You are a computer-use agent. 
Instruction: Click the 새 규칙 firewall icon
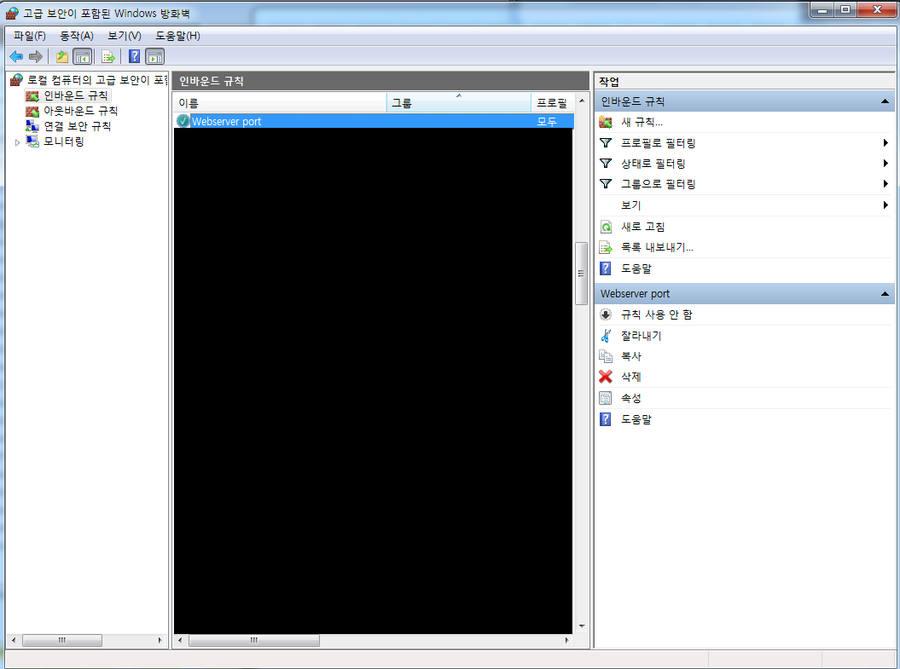click(606, 122)
